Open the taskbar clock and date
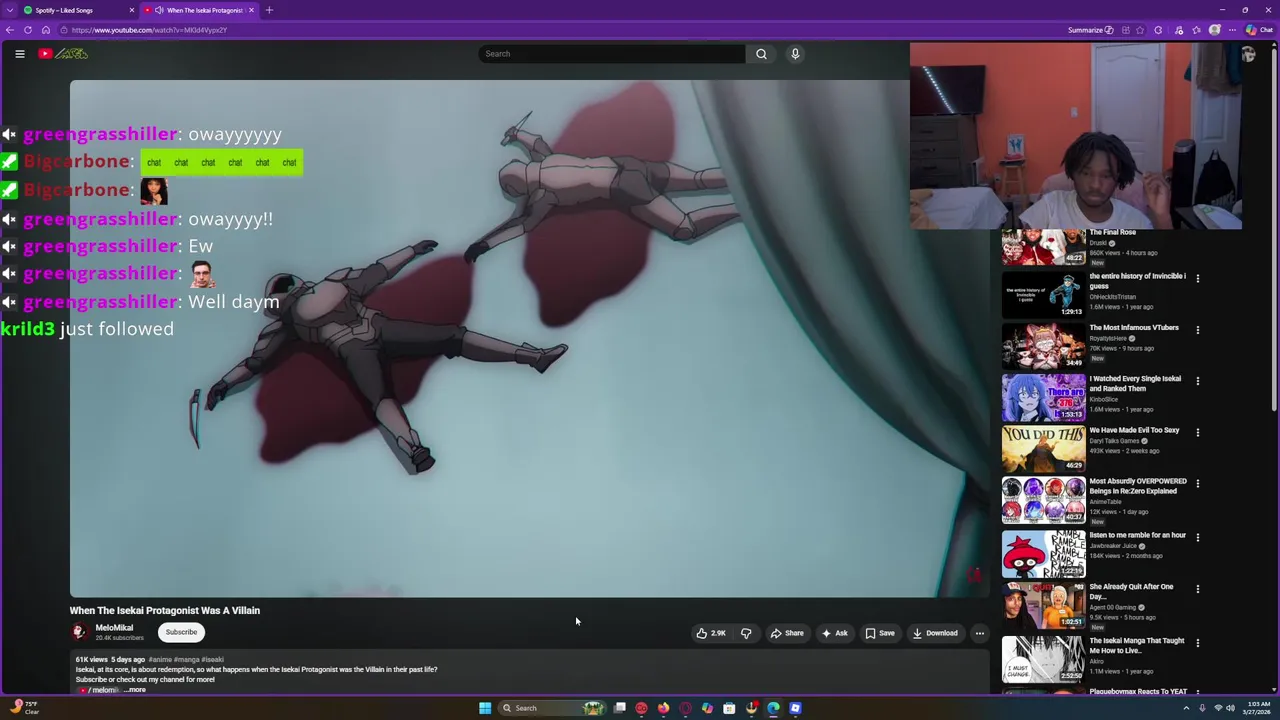The width and height of the screenshot is (1280, 720). coord(1257,708)
